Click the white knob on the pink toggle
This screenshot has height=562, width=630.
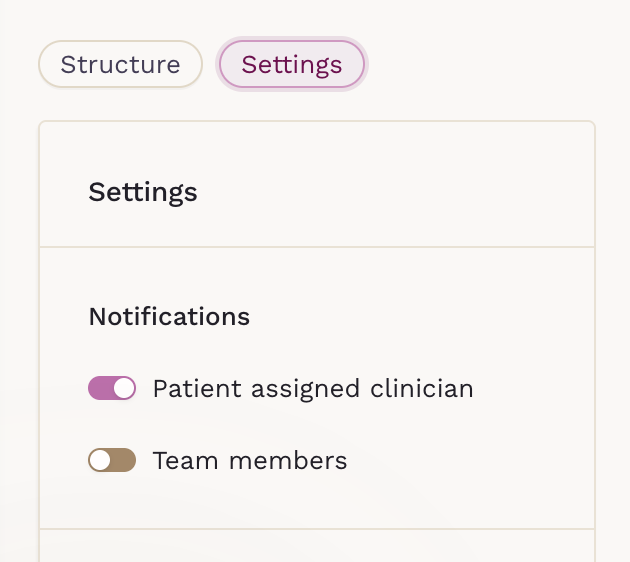pyautogui.click(x=124, y=388)
